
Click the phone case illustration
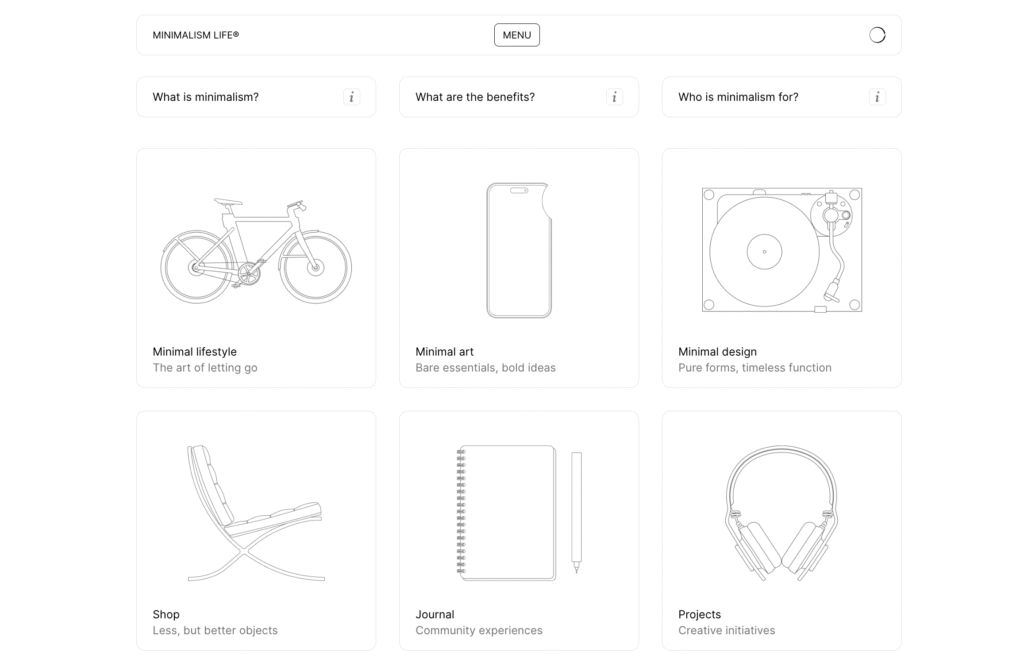(518, 249)
